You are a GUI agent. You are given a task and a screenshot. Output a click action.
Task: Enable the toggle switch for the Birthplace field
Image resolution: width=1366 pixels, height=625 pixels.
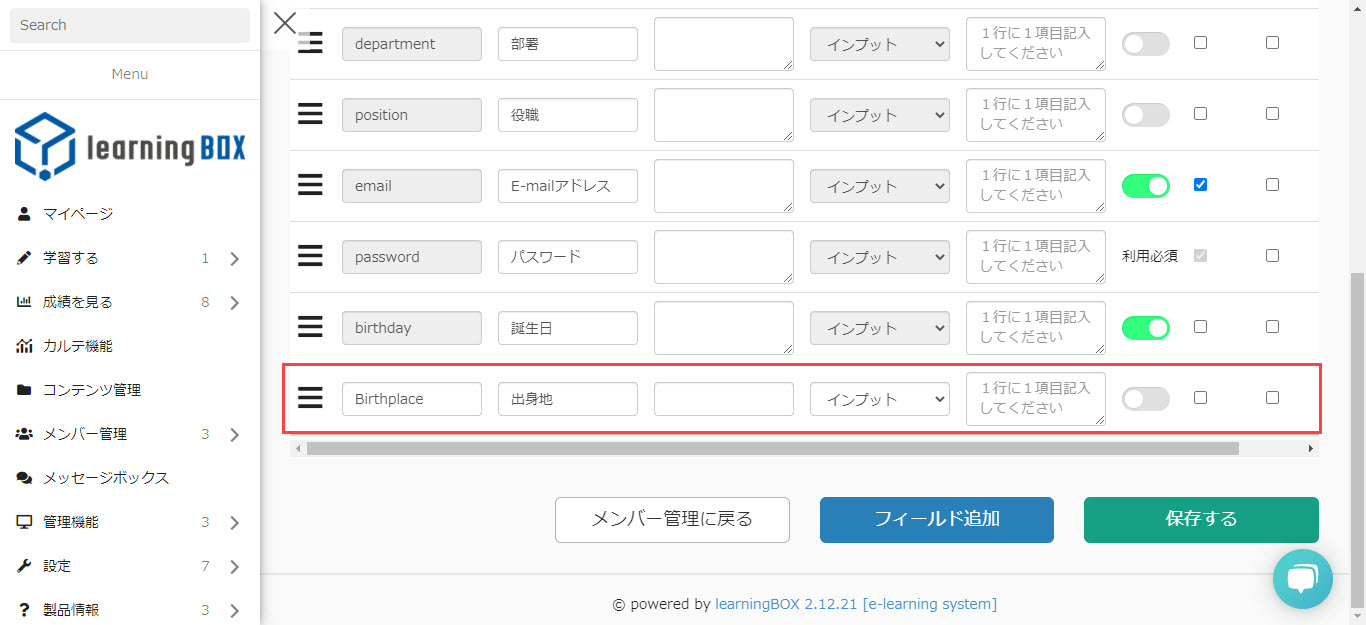(1145, 399)
